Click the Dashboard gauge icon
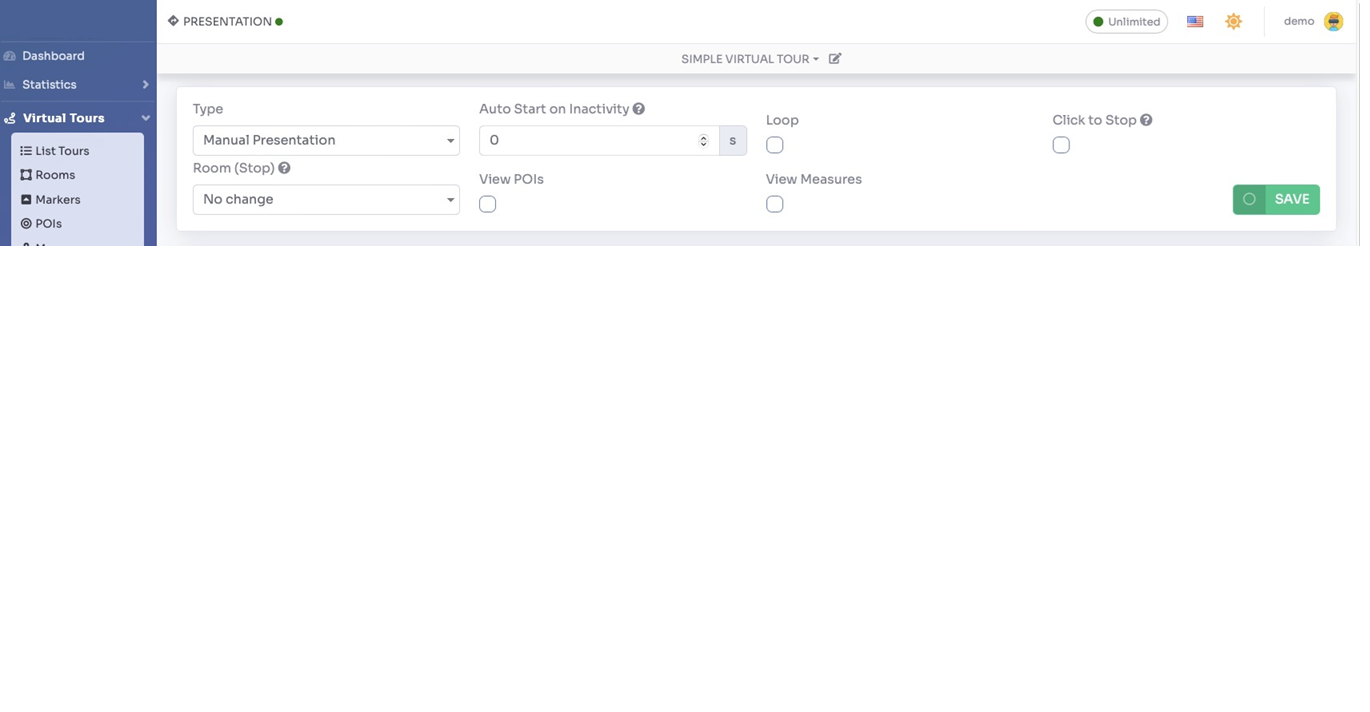 click(x=10, y=56)
